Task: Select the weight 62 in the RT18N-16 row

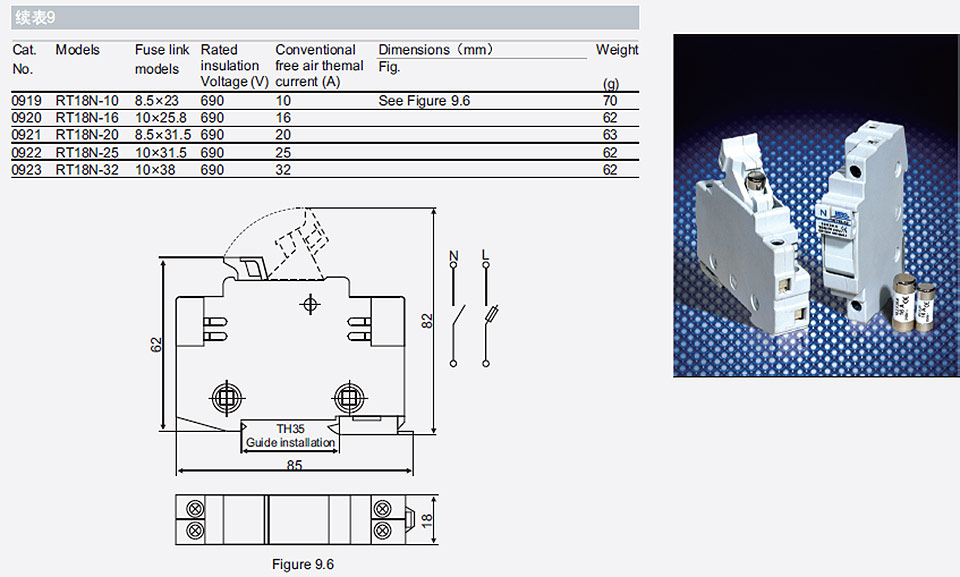Action: tap(610, 118)
